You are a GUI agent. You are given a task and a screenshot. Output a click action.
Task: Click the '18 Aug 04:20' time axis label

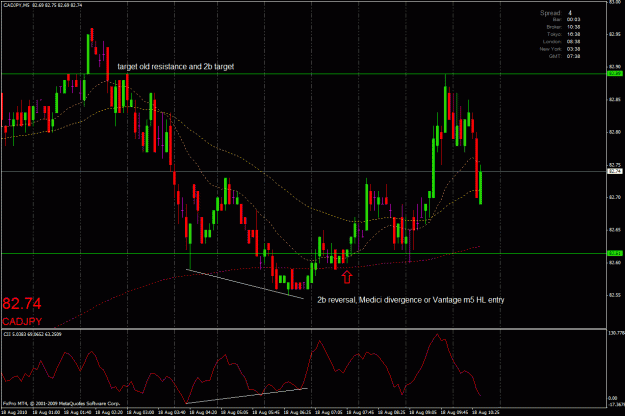[203, 412]
